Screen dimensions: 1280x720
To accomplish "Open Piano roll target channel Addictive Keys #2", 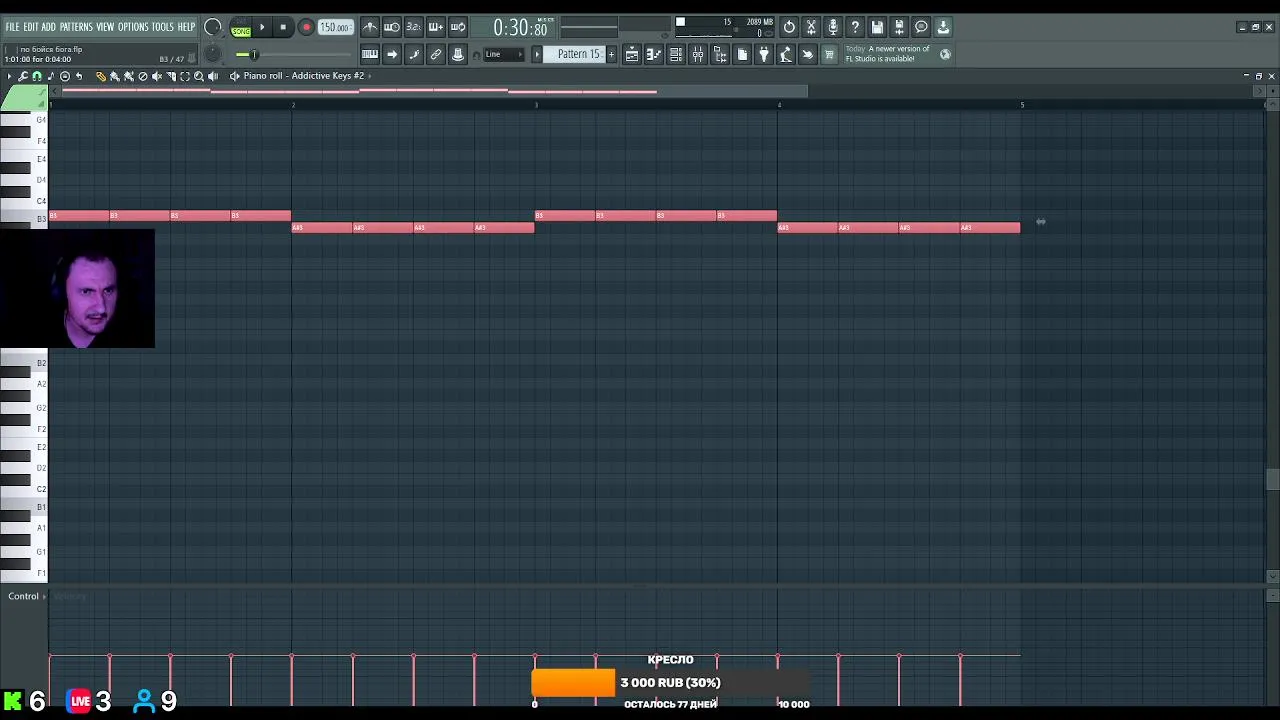I will (x=304, y=76).
